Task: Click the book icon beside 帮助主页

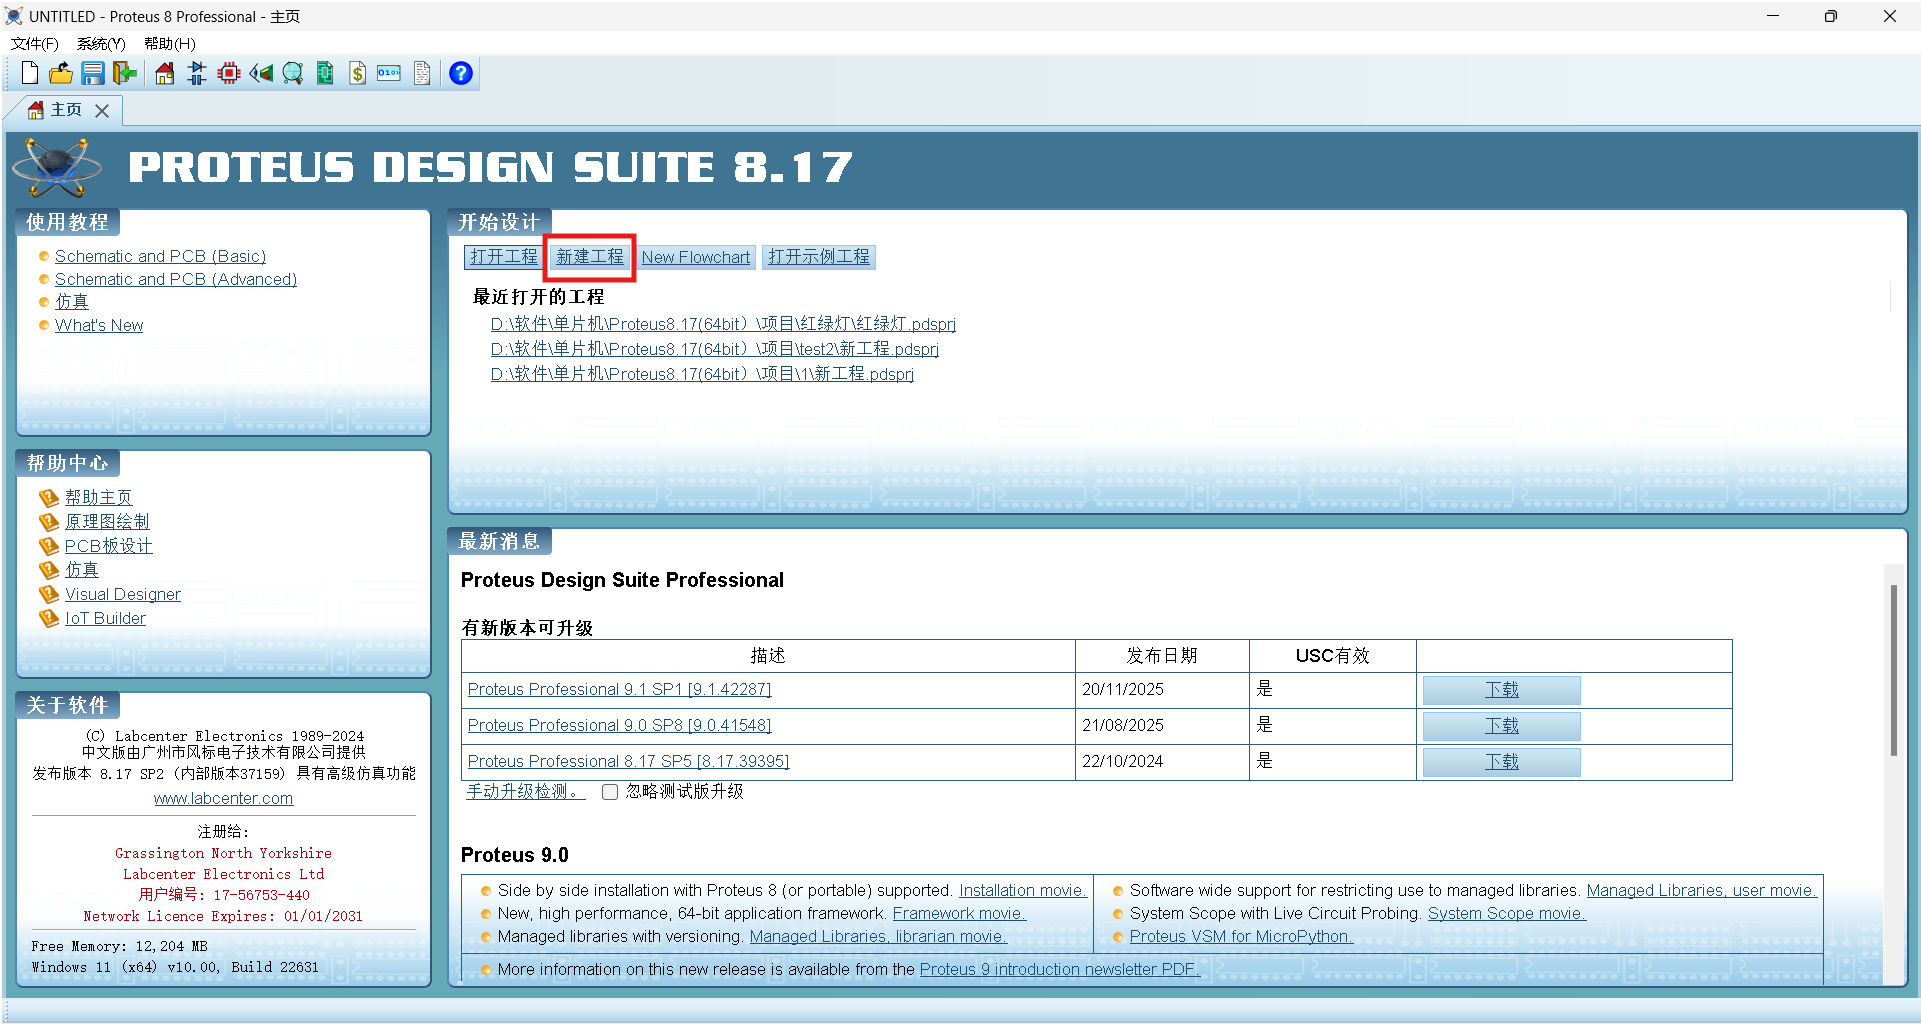Action: pyautogui.click(x=49, y=497)
